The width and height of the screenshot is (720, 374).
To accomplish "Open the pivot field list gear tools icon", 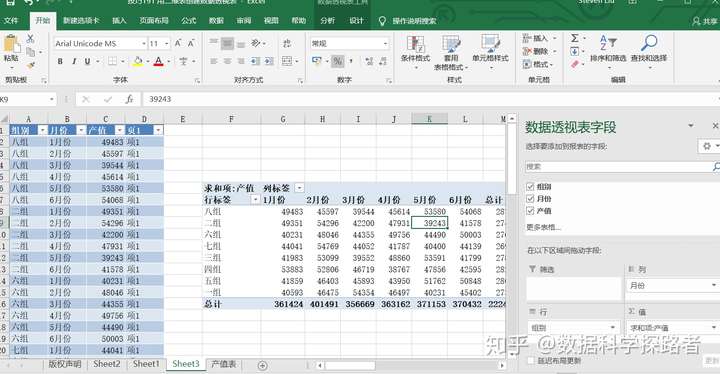I will (707, 146).
